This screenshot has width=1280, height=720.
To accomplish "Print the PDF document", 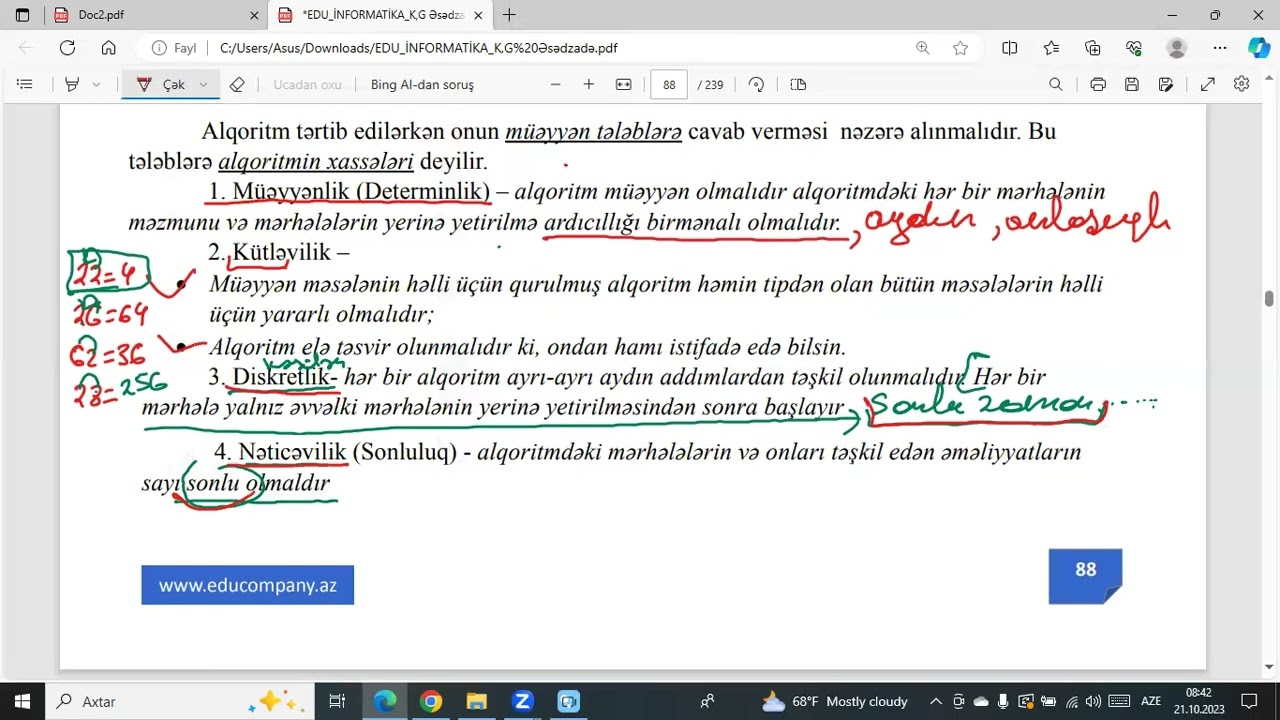I will coord(1098,85).
